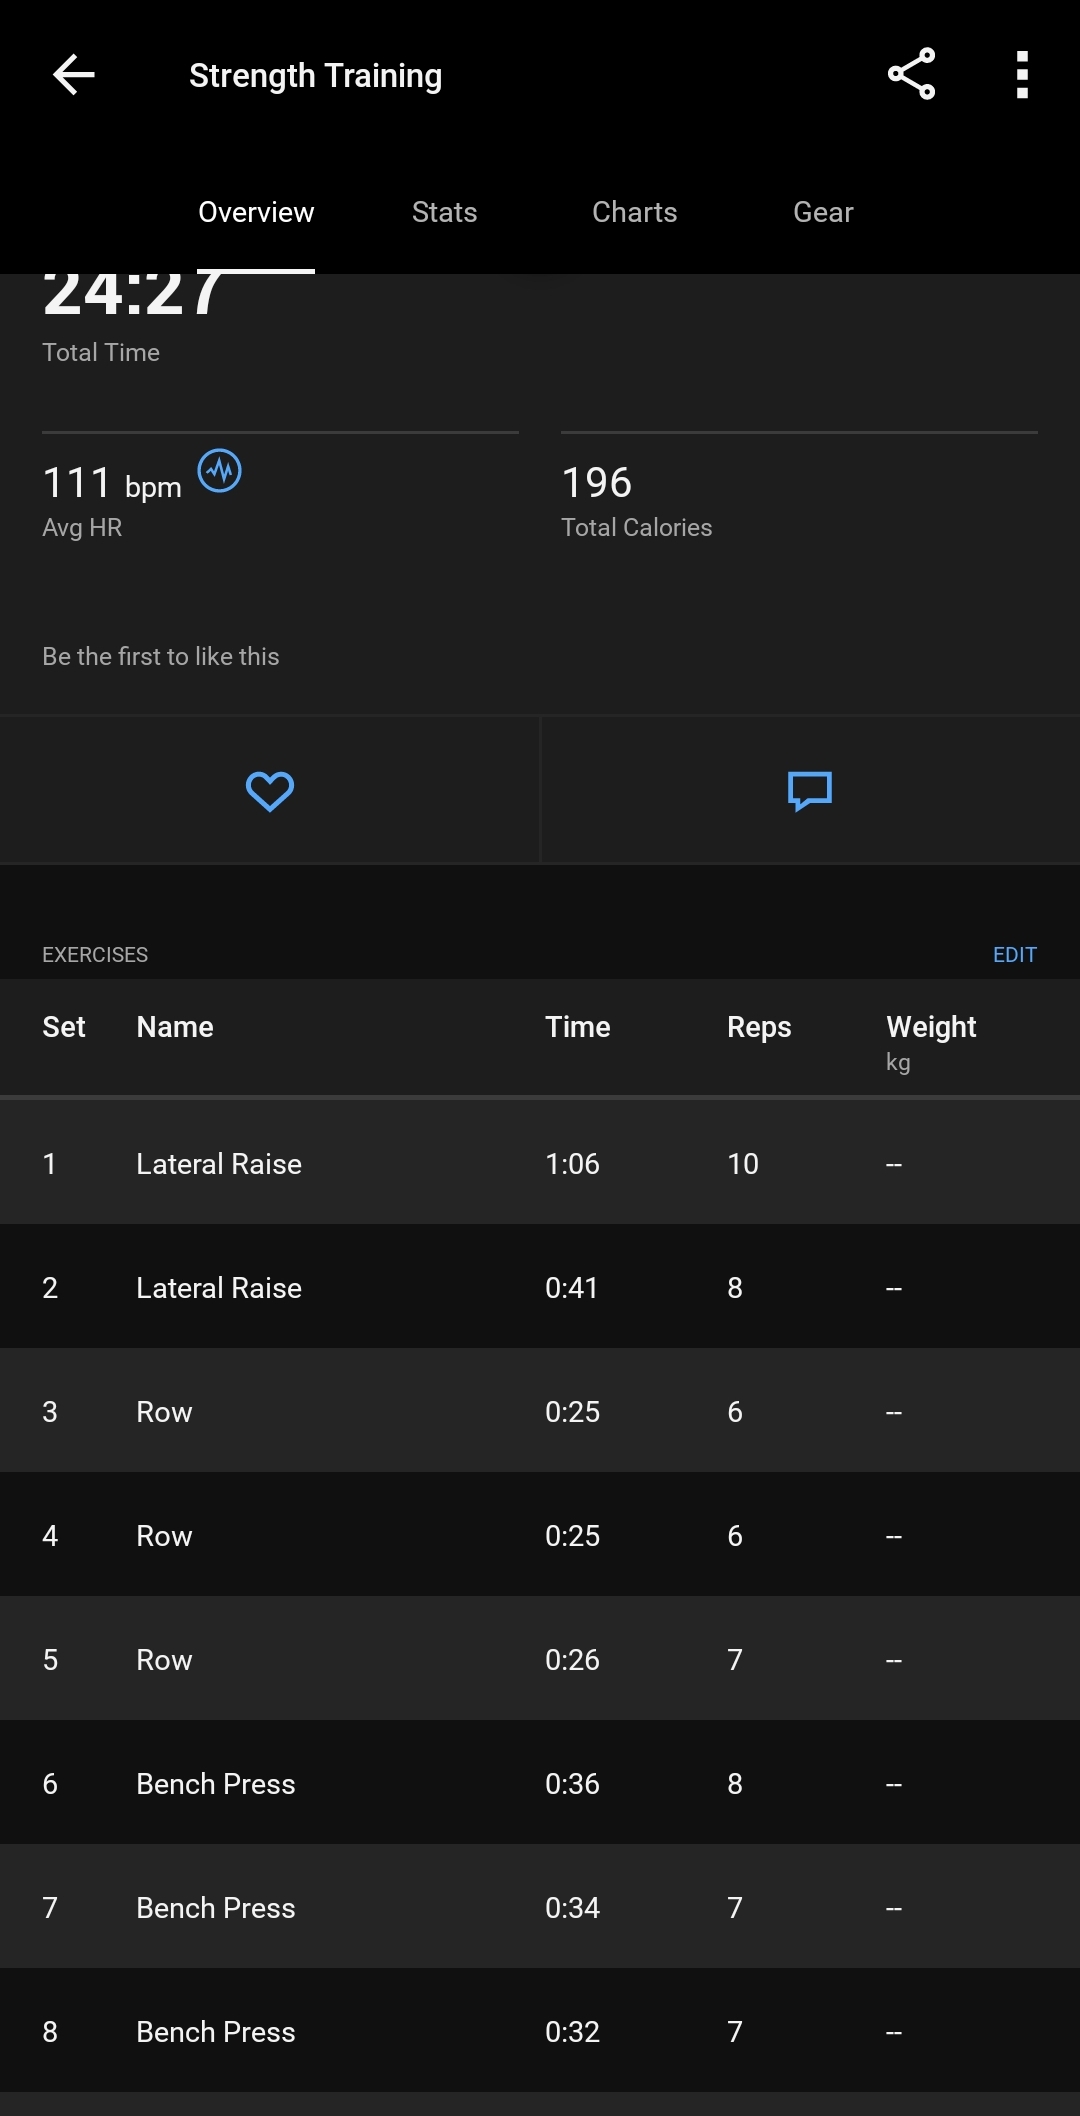Screen dimensions: 1080x2116
Task: Select set 1 Lateral Raise row
Action: [540, 1163]
